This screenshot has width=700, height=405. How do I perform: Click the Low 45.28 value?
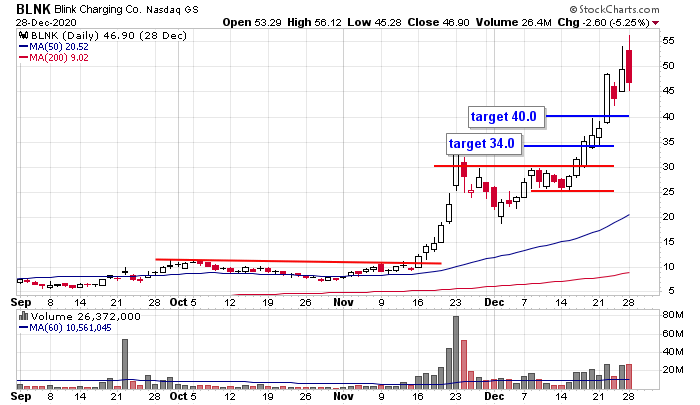pyautogui.click(x=374, y=22)
